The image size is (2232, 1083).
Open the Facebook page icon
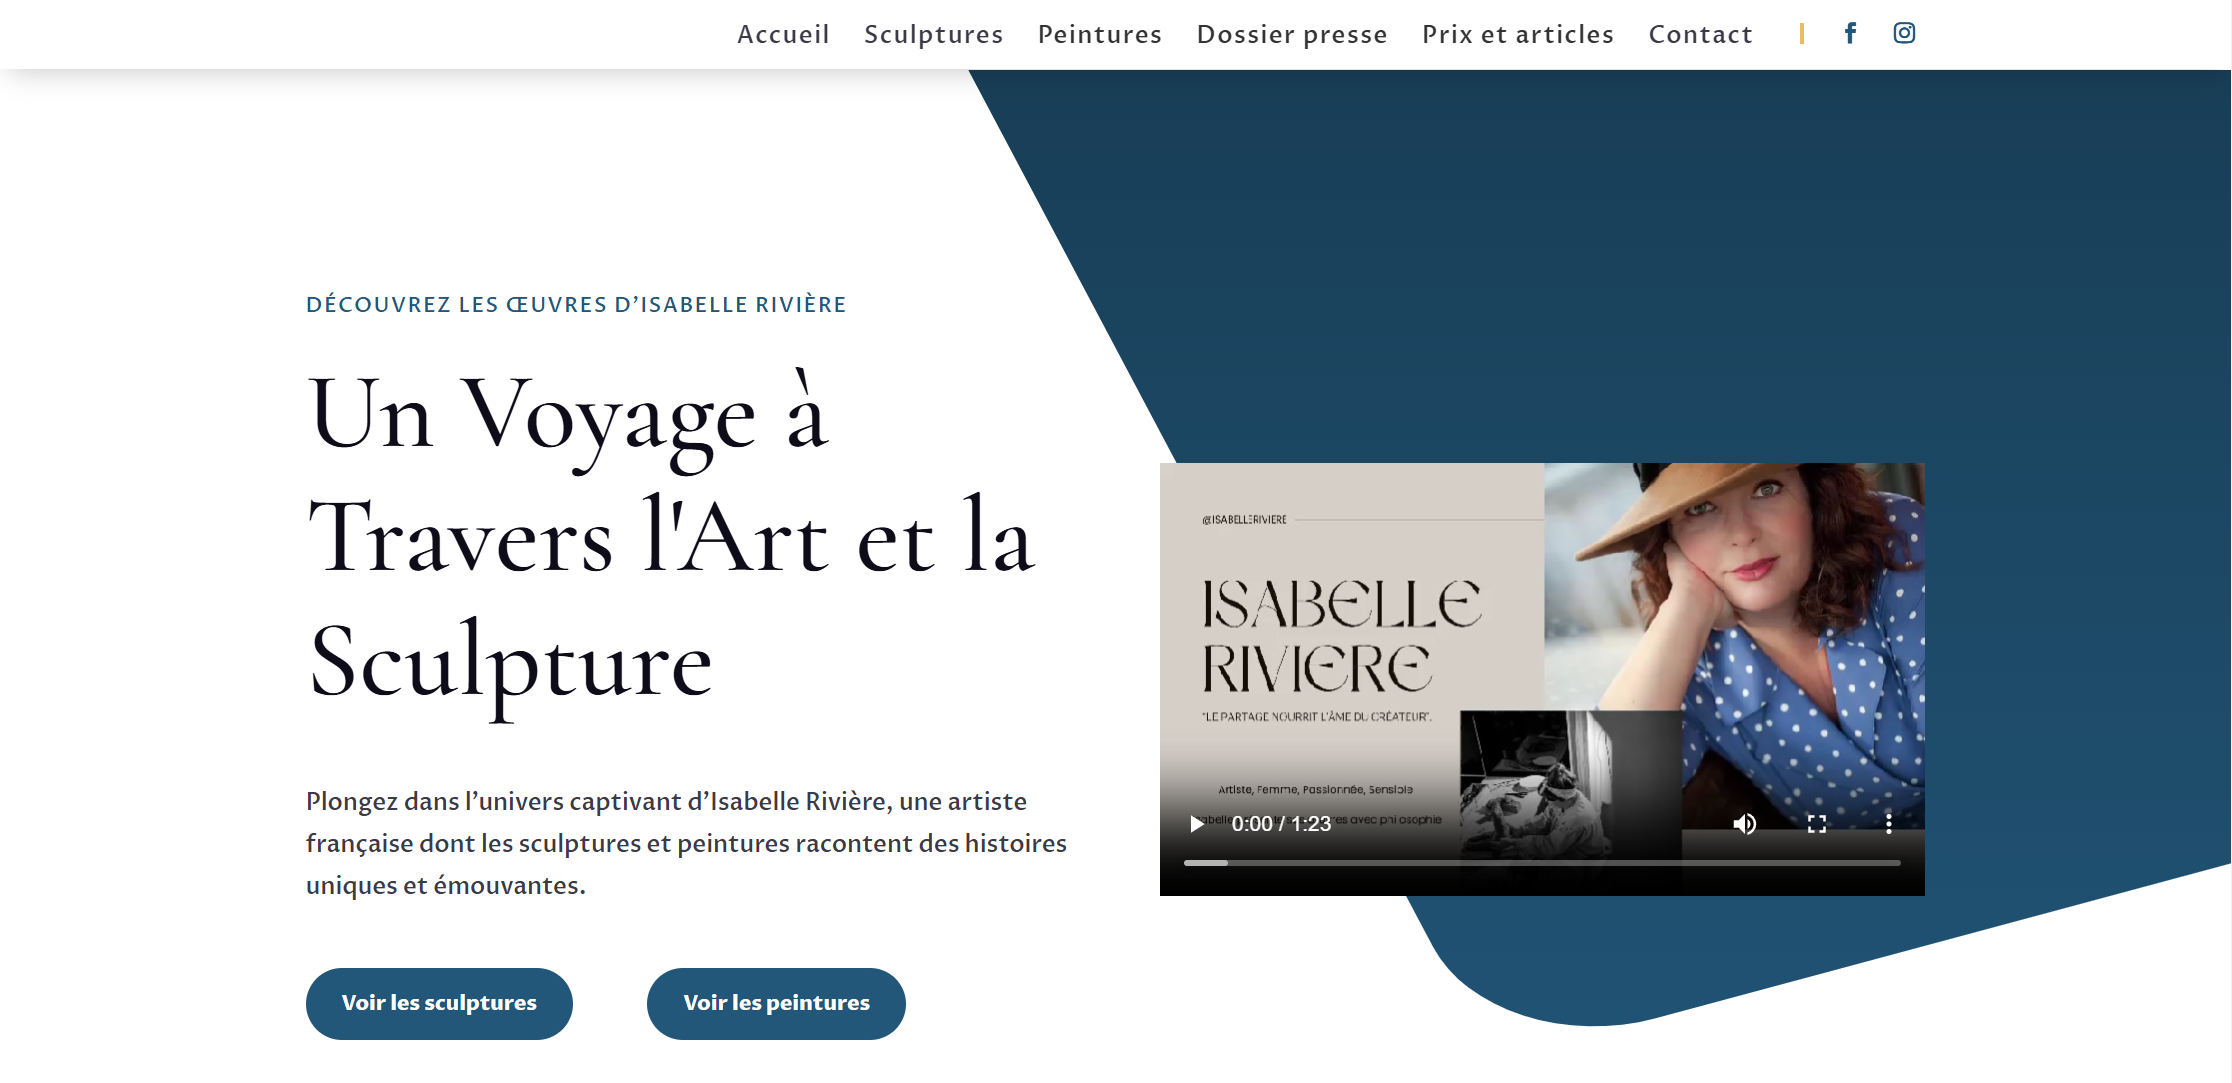pos(1851,33)
